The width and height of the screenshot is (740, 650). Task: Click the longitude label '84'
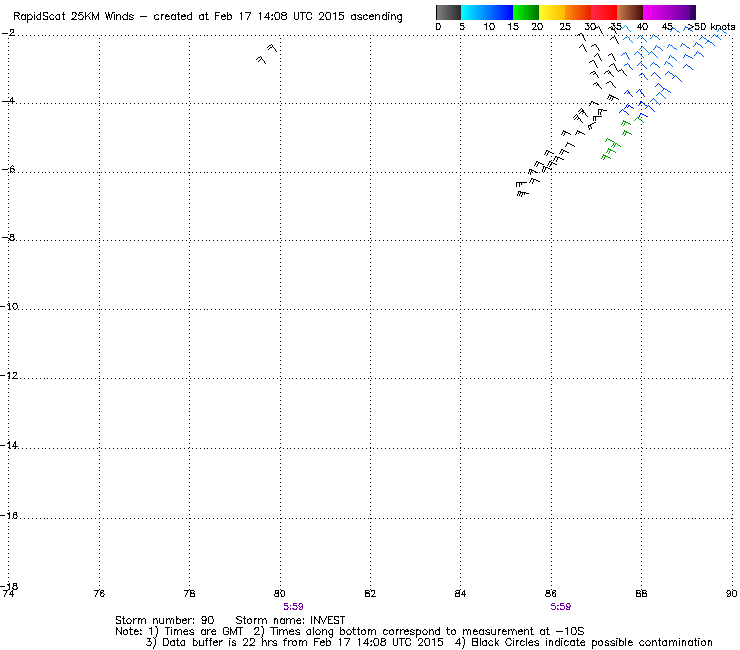pyautogui.click(x=460, y=593)
